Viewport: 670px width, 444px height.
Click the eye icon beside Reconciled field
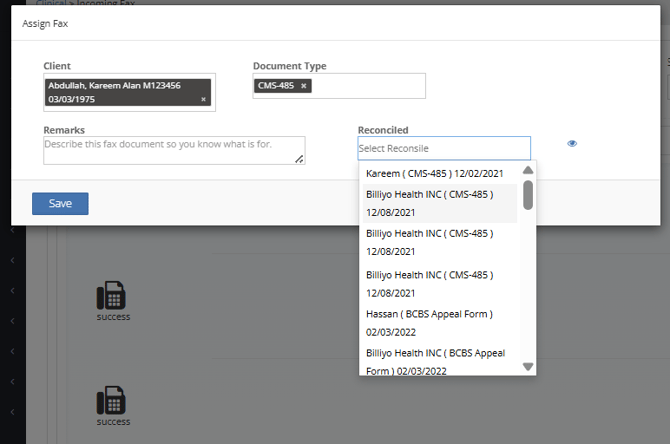click(572, 144)
